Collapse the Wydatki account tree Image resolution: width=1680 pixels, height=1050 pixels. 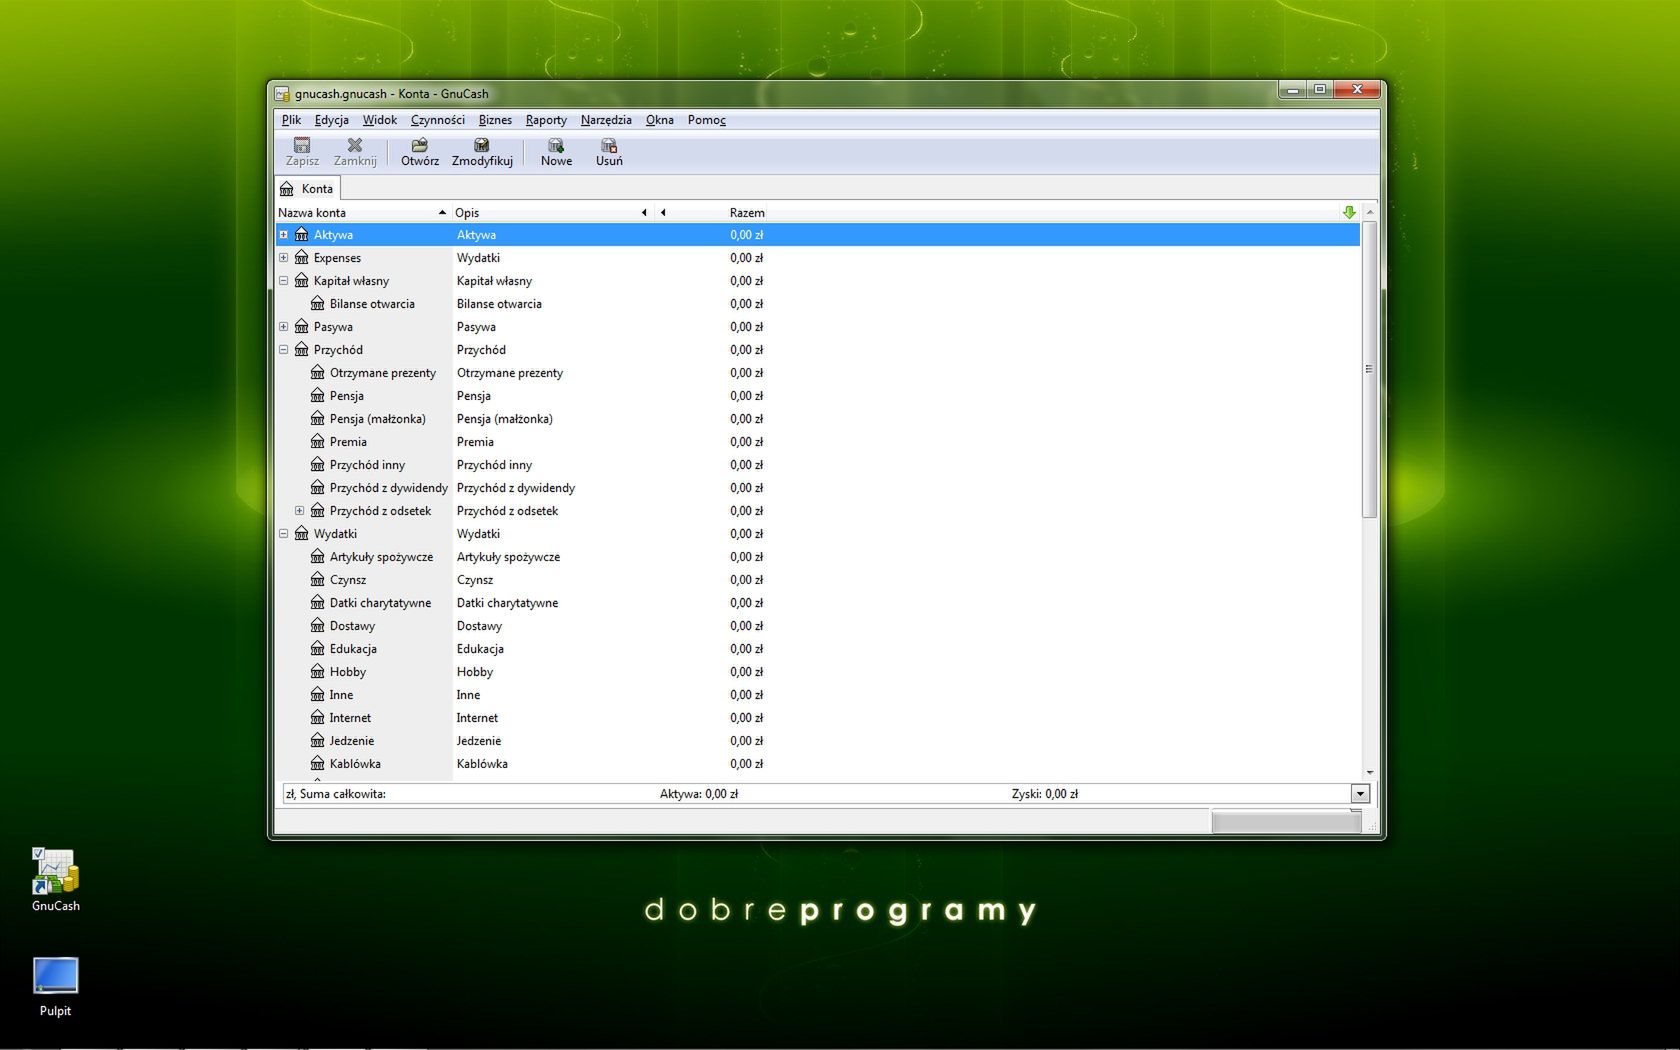tap(284, 534)
